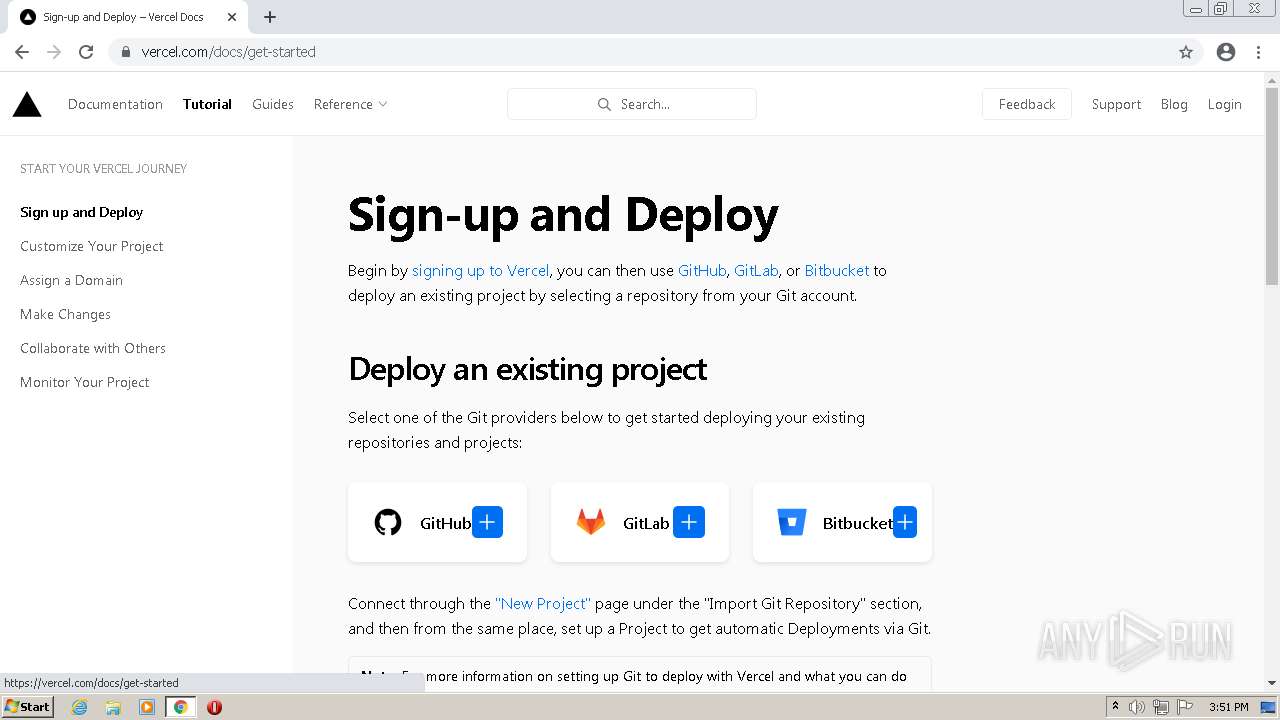The width and height of the screenshot is (1280, 720).
Task: Click the Action Center flag icon
Action: pos(1185,707)
